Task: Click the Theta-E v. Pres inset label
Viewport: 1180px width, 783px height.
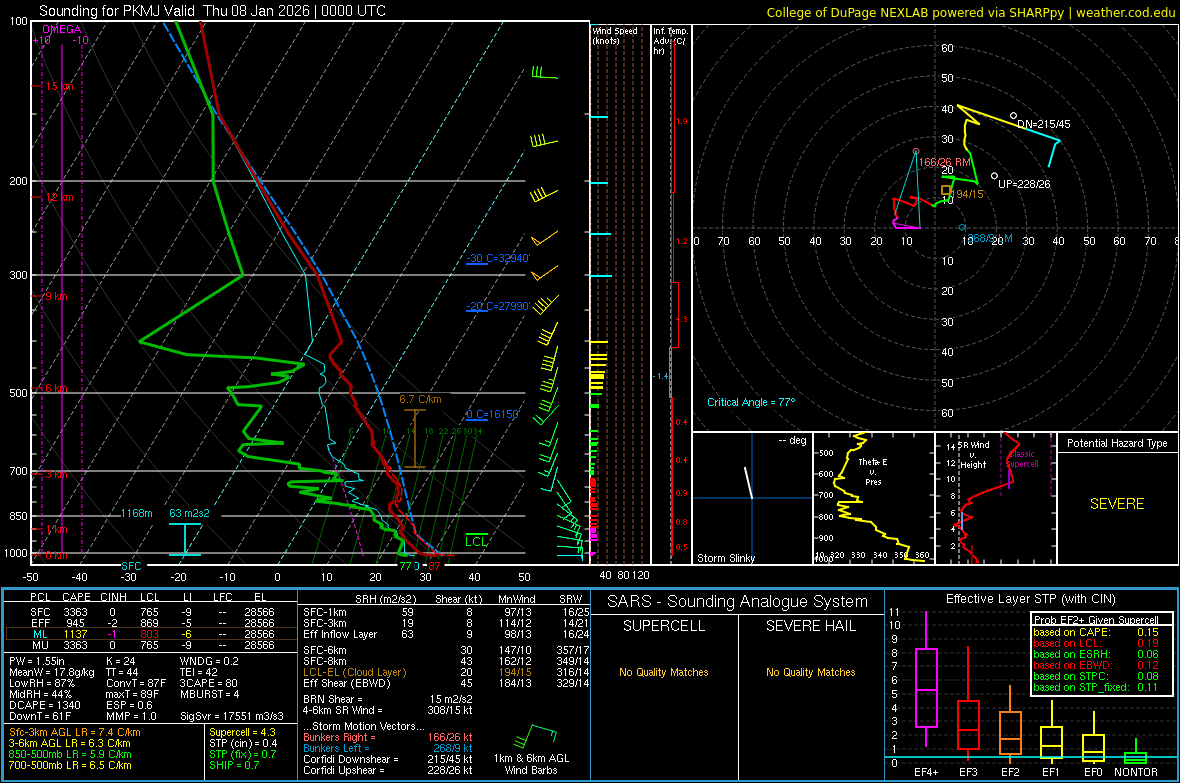Action: point(872,471)
